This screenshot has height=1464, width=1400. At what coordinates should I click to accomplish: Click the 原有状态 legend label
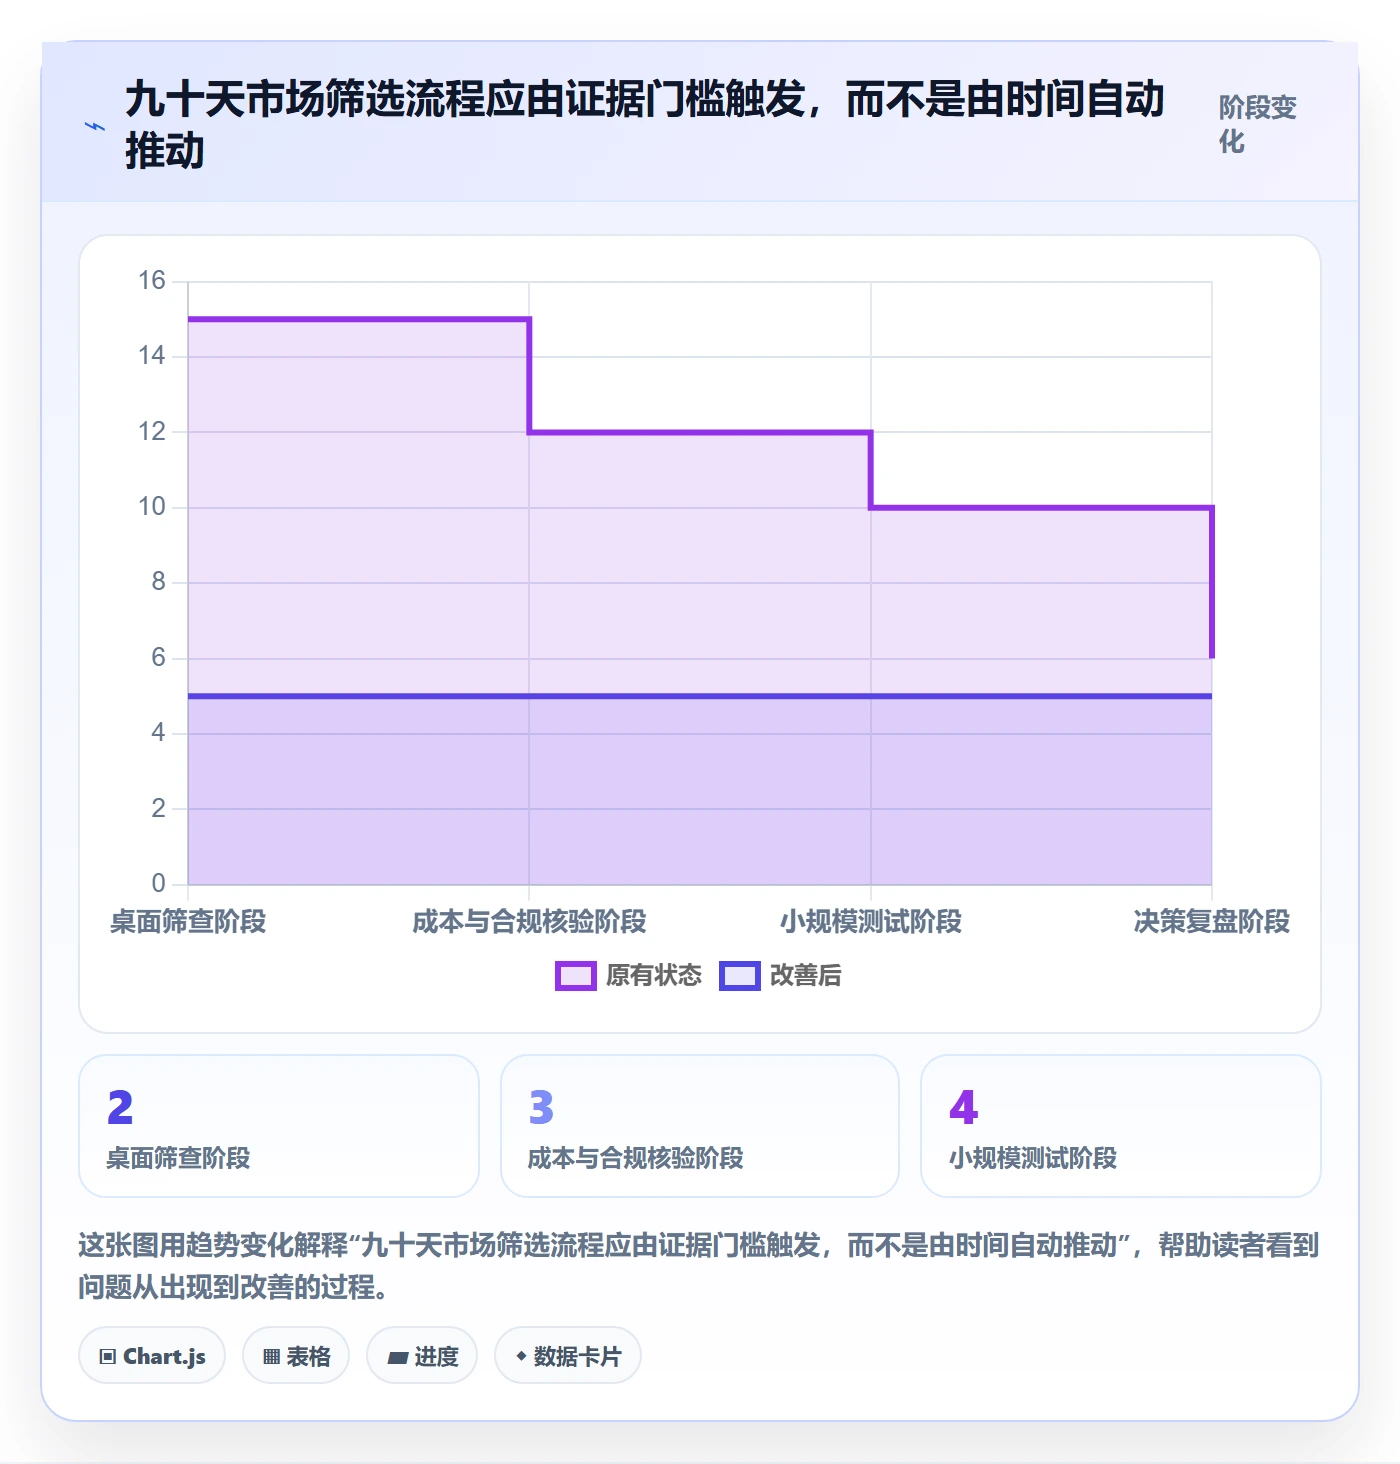654,976
